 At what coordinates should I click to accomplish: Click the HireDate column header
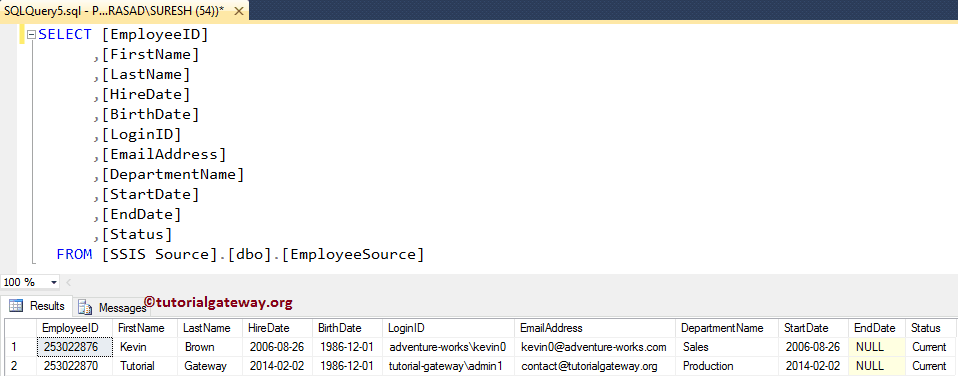tap(277, 328)
